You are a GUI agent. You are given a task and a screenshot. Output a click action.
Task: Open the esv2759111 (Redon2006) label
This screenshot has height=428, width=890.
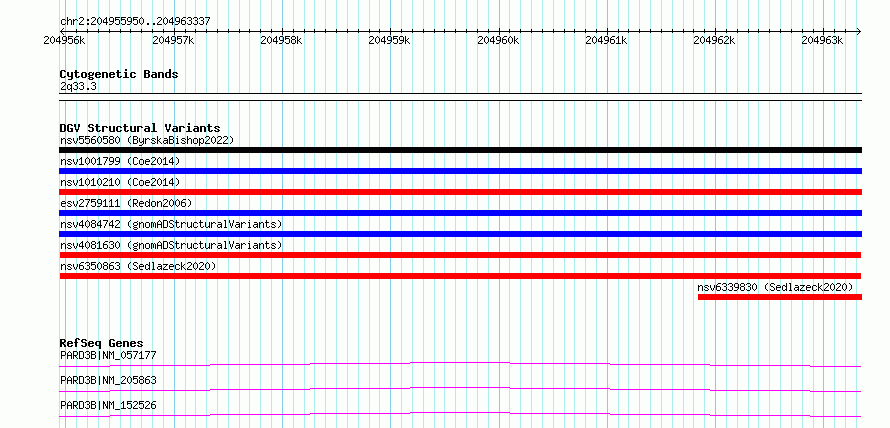(126, 203)
